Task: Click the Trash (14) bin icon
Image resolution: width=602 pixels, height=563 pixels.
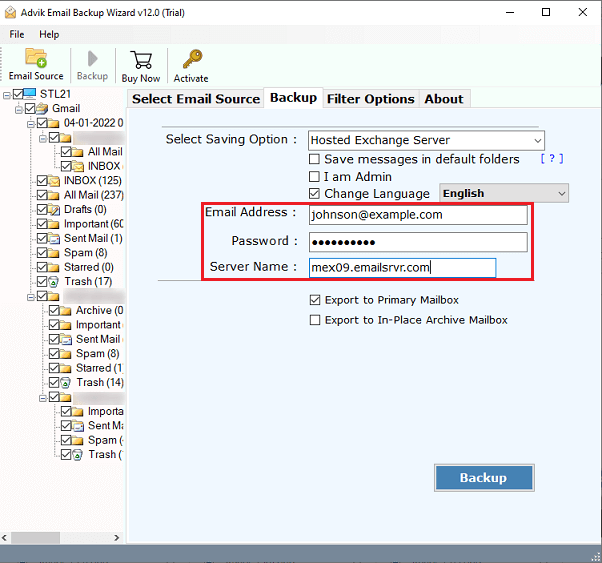Action: coord(66,383)
